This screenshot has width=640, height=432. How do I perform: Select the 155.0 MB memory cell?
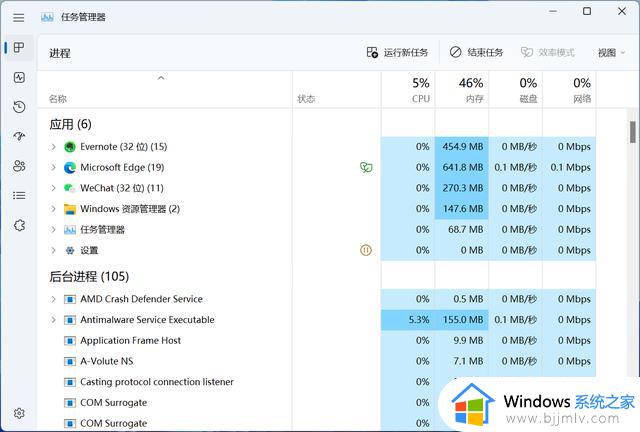pos(462,320)
